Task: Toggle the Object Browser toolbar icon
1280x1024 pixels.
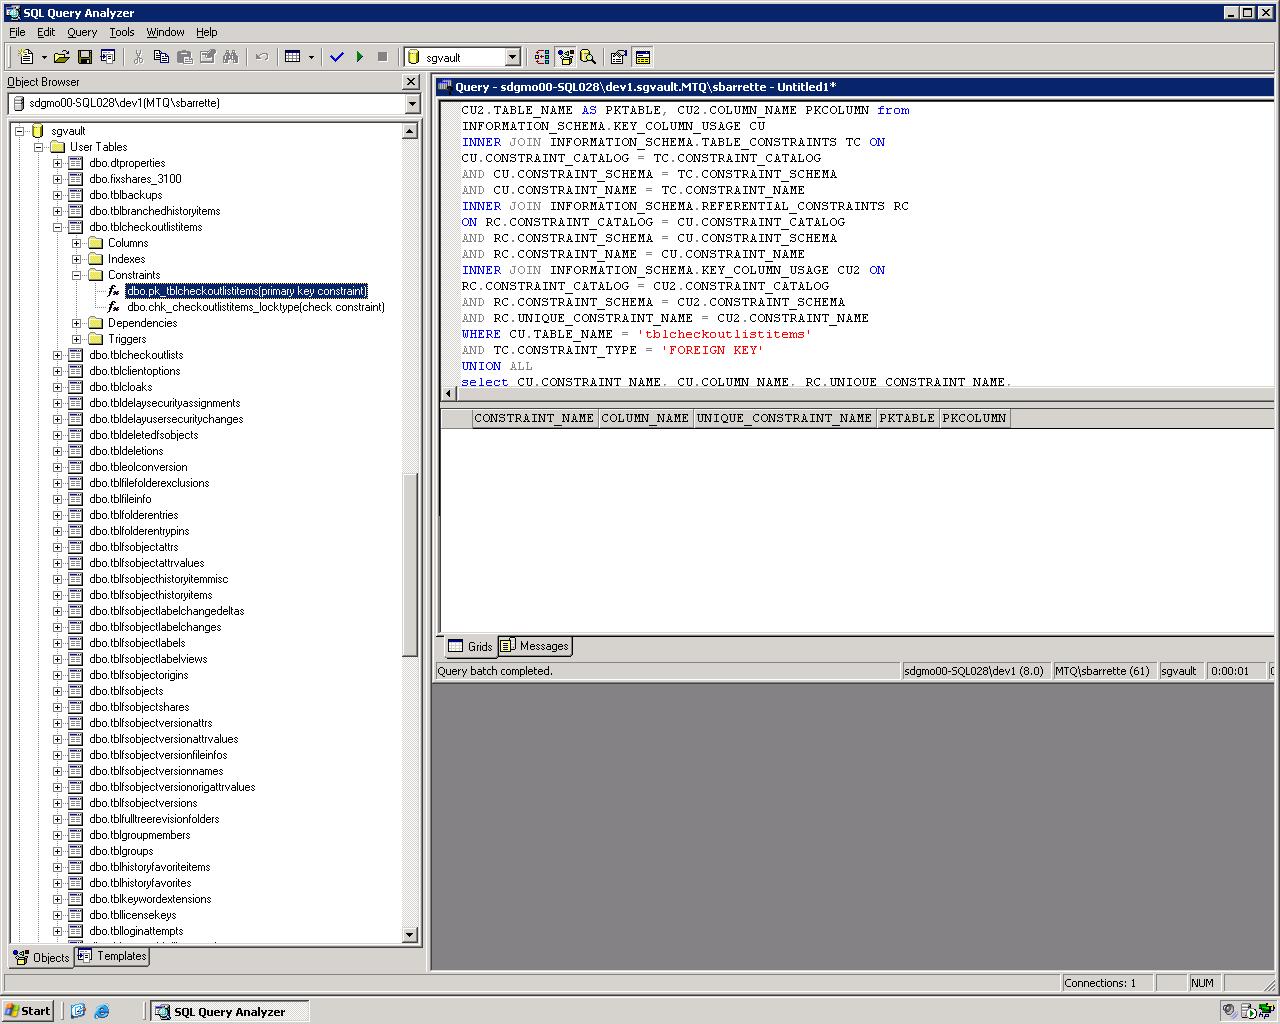Action: pos(565,57)
